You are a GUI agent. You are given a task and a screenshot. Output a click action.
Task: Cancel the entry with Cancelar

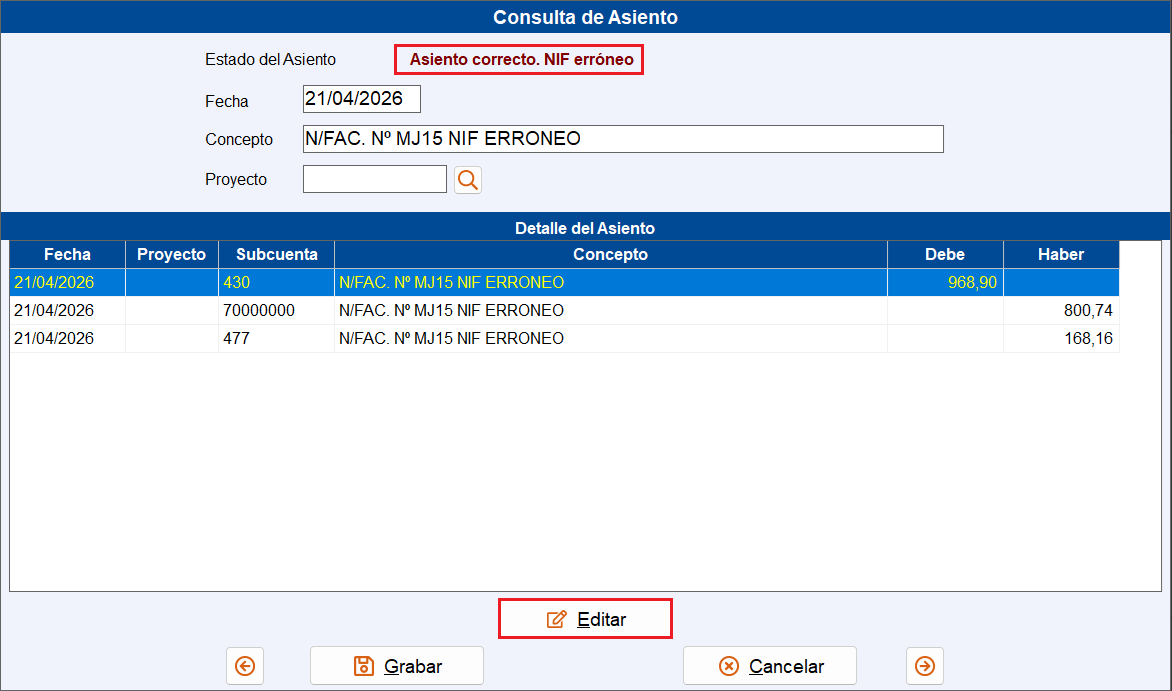(770, 666)
